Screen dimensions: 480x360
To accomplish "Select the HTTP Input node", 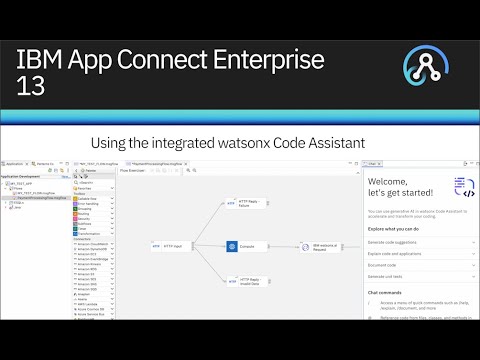I will click(x=171, y=246).
